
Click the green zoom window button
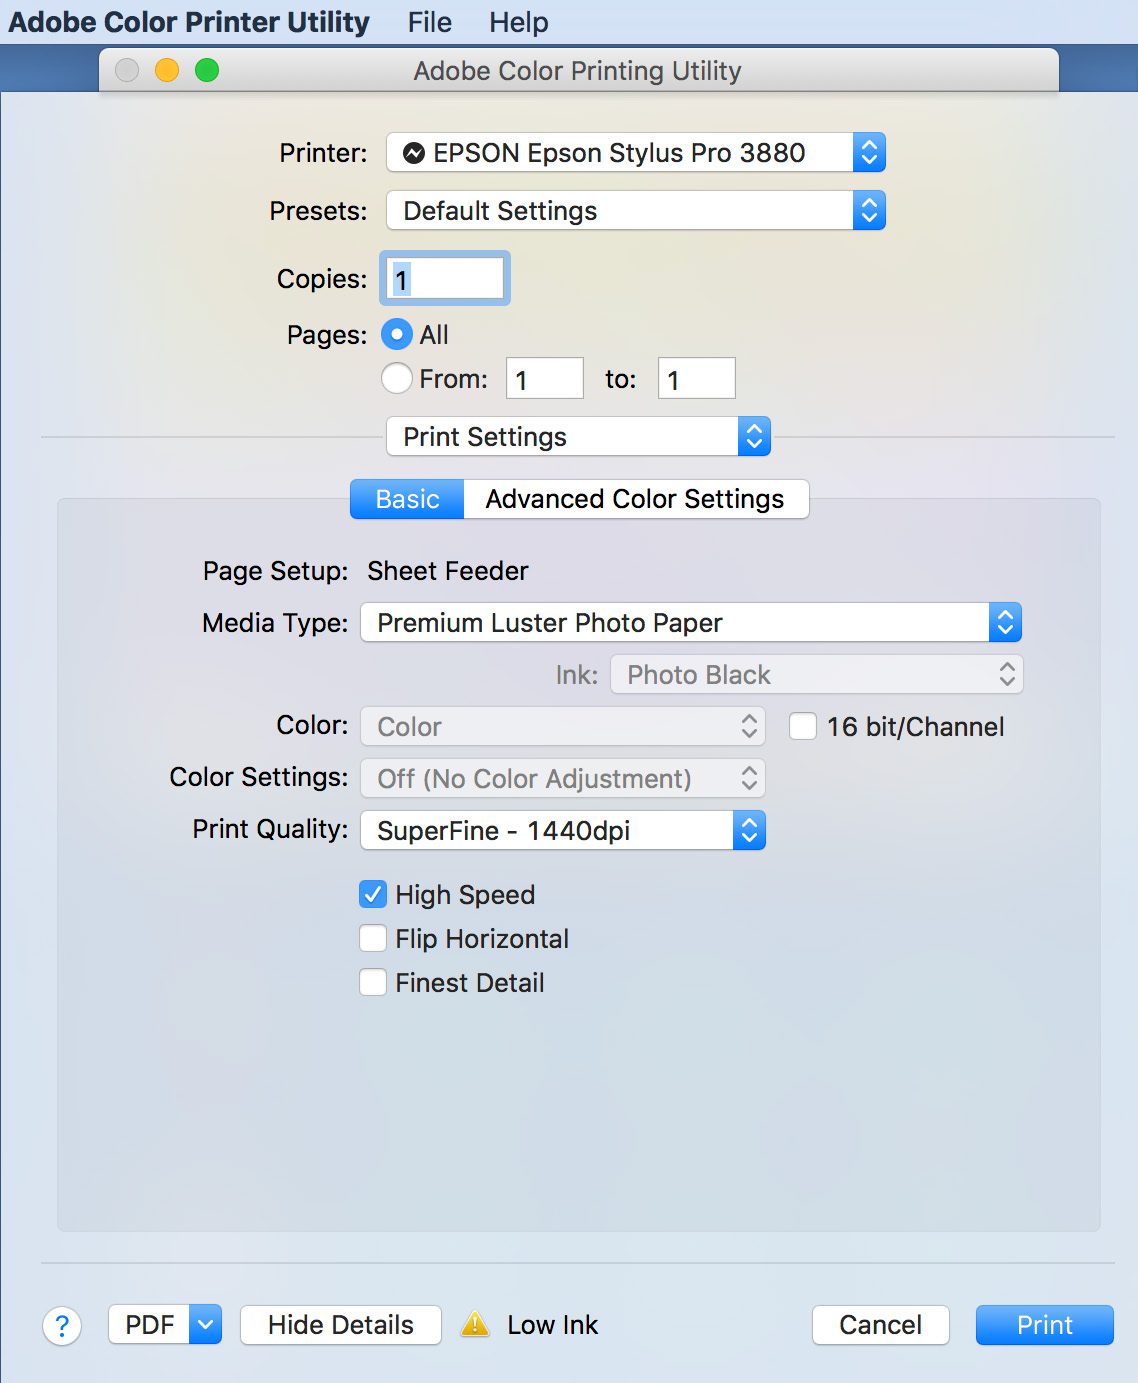tap(207, 70)
